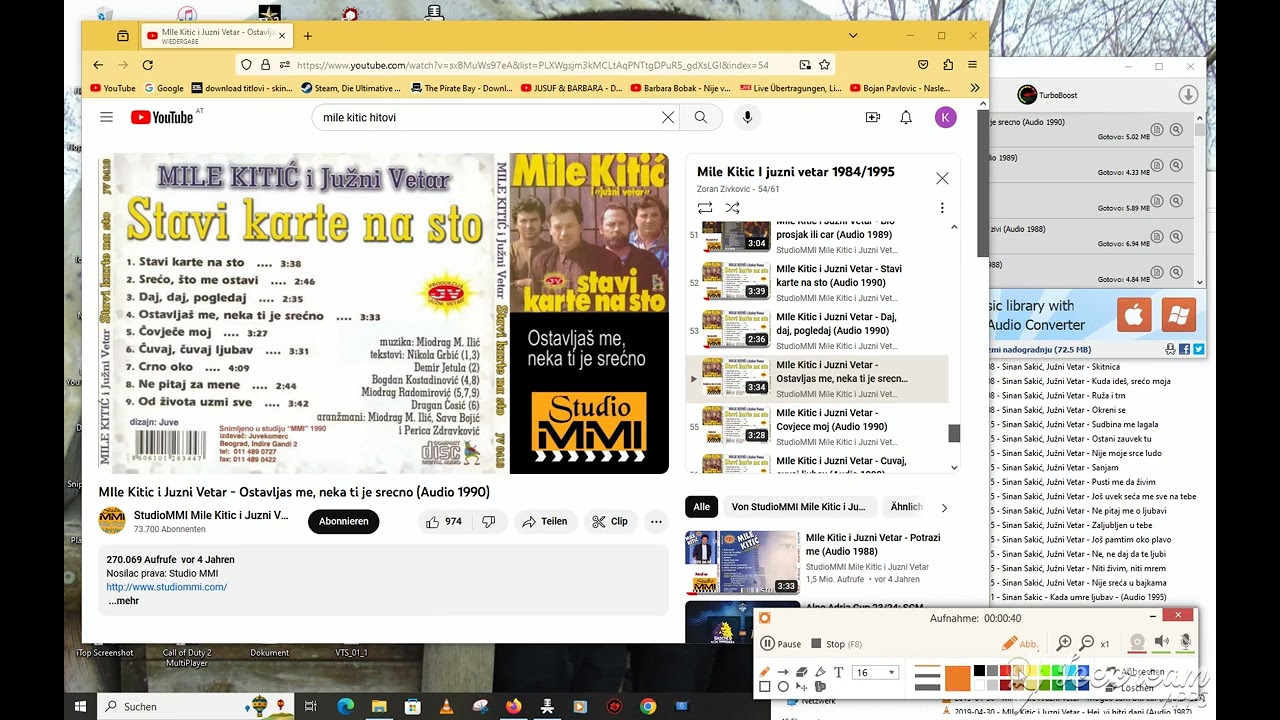The image size is (1280, 720).
Task: Select the rectangle shape tool in the recorder
Action: pyautogui.click(x=765, y=687)
